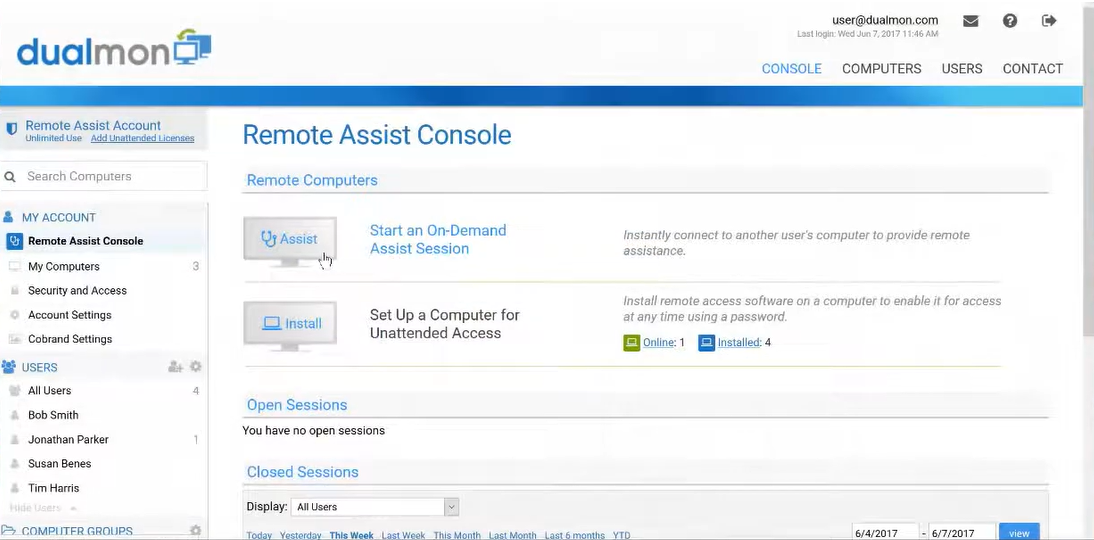The height and width of the screenshot is (540, 1094).
Task: Open the USERS tab
Action: (x=961, y=68)
